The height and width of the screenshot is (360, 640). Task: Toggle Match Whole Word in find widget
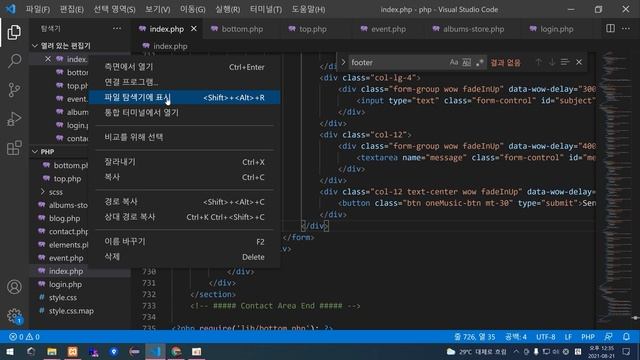coord(467,62)
